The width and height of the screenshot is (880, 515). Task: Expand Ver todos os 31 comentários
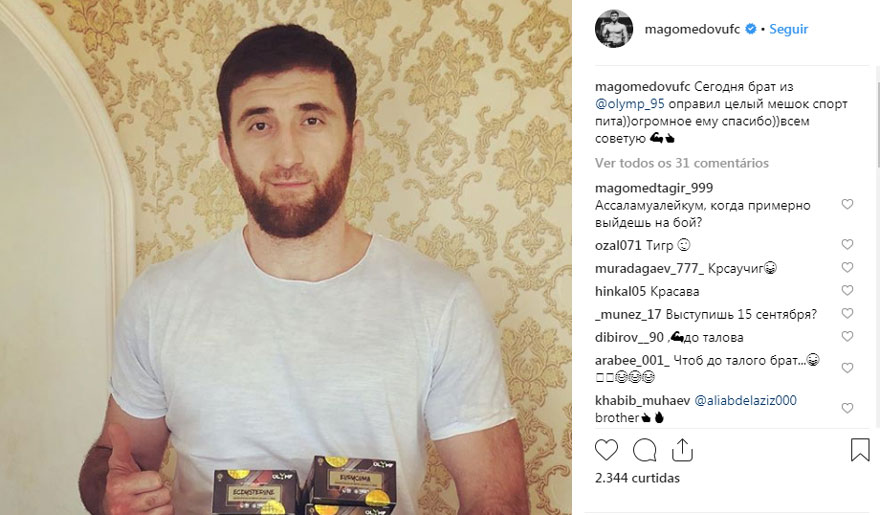pos(681,163)
